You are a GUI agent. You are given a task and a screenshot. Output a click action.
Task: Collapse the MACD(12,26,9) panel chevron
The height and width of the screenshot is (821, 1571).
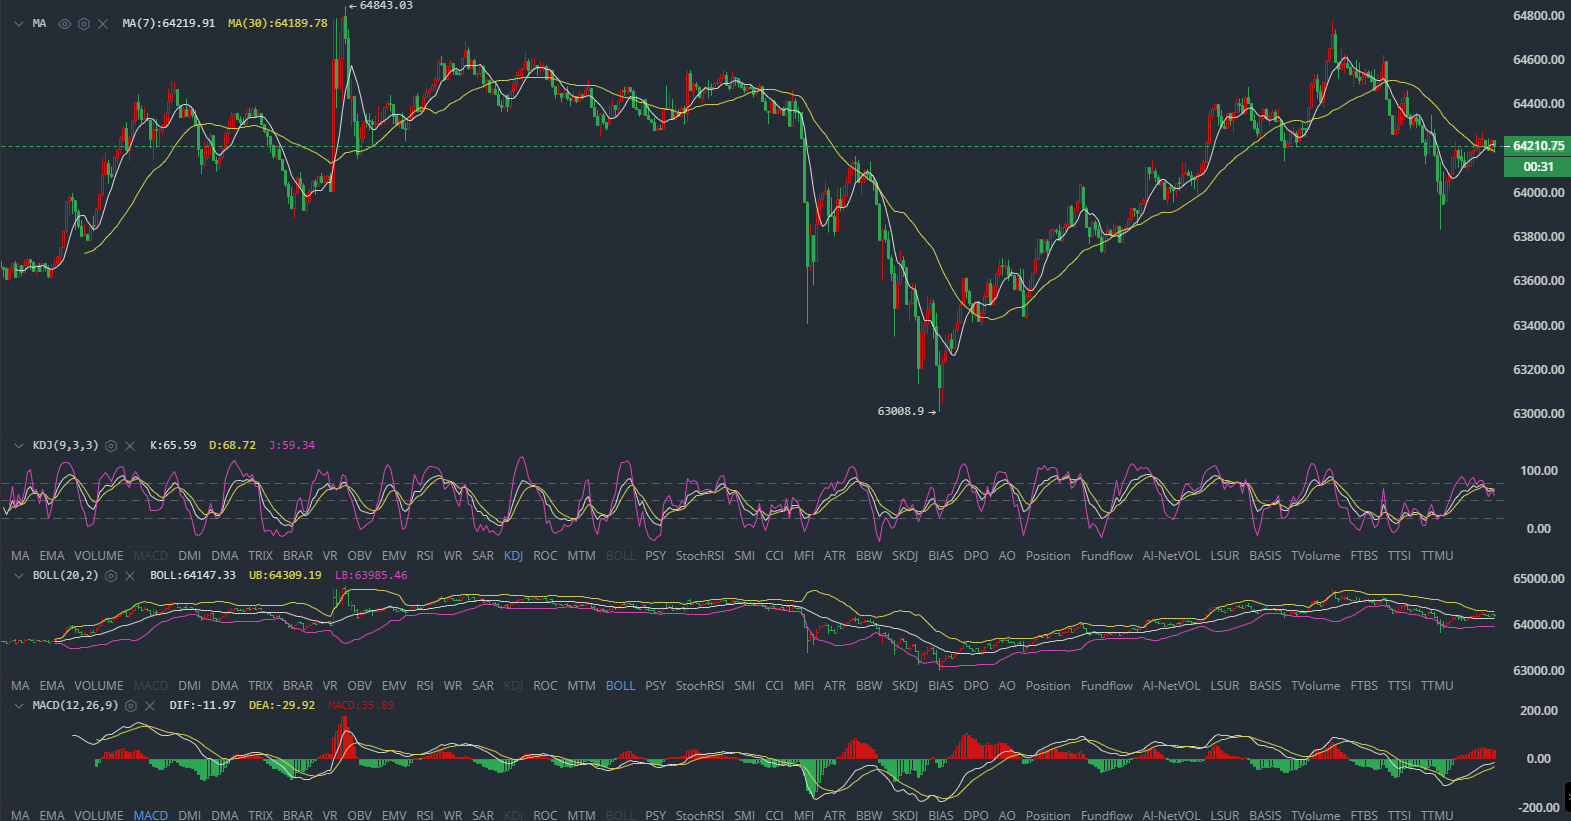coord(19,706)
